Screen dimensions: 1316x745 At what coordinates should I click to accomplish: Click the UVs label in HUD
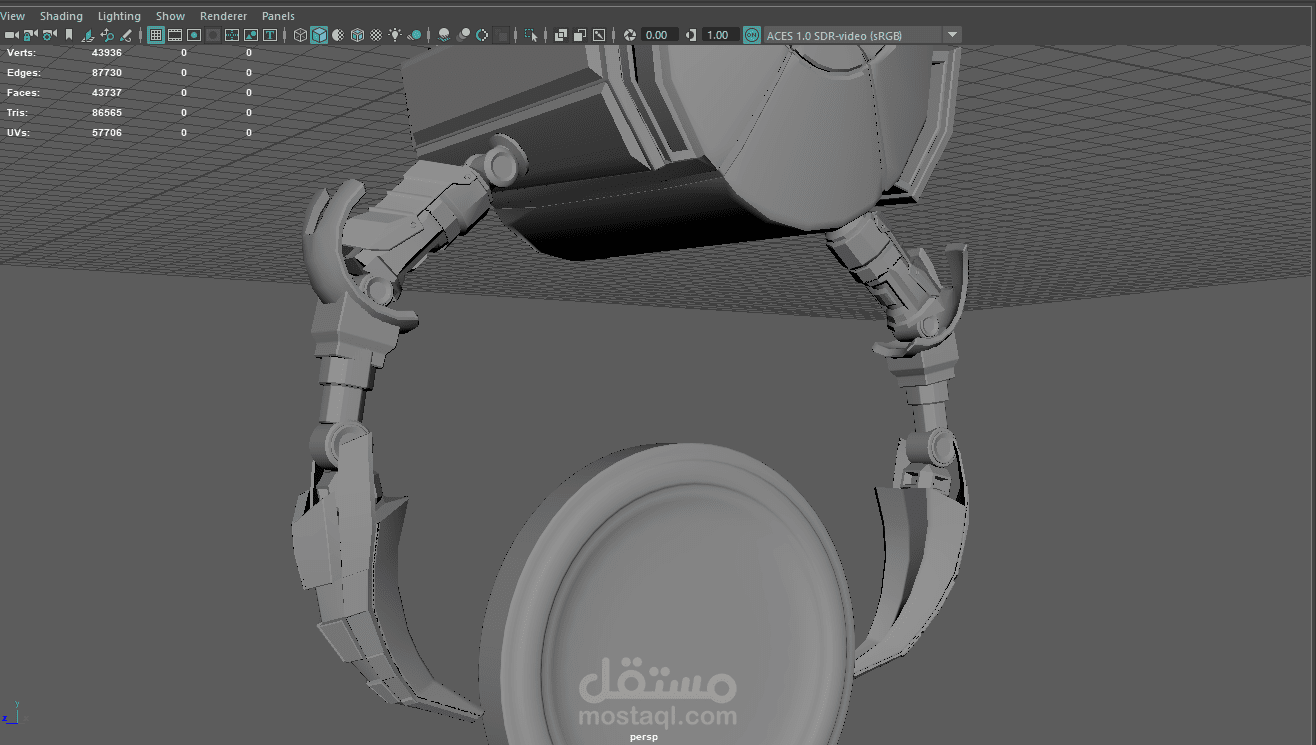[x=18, y=132]
